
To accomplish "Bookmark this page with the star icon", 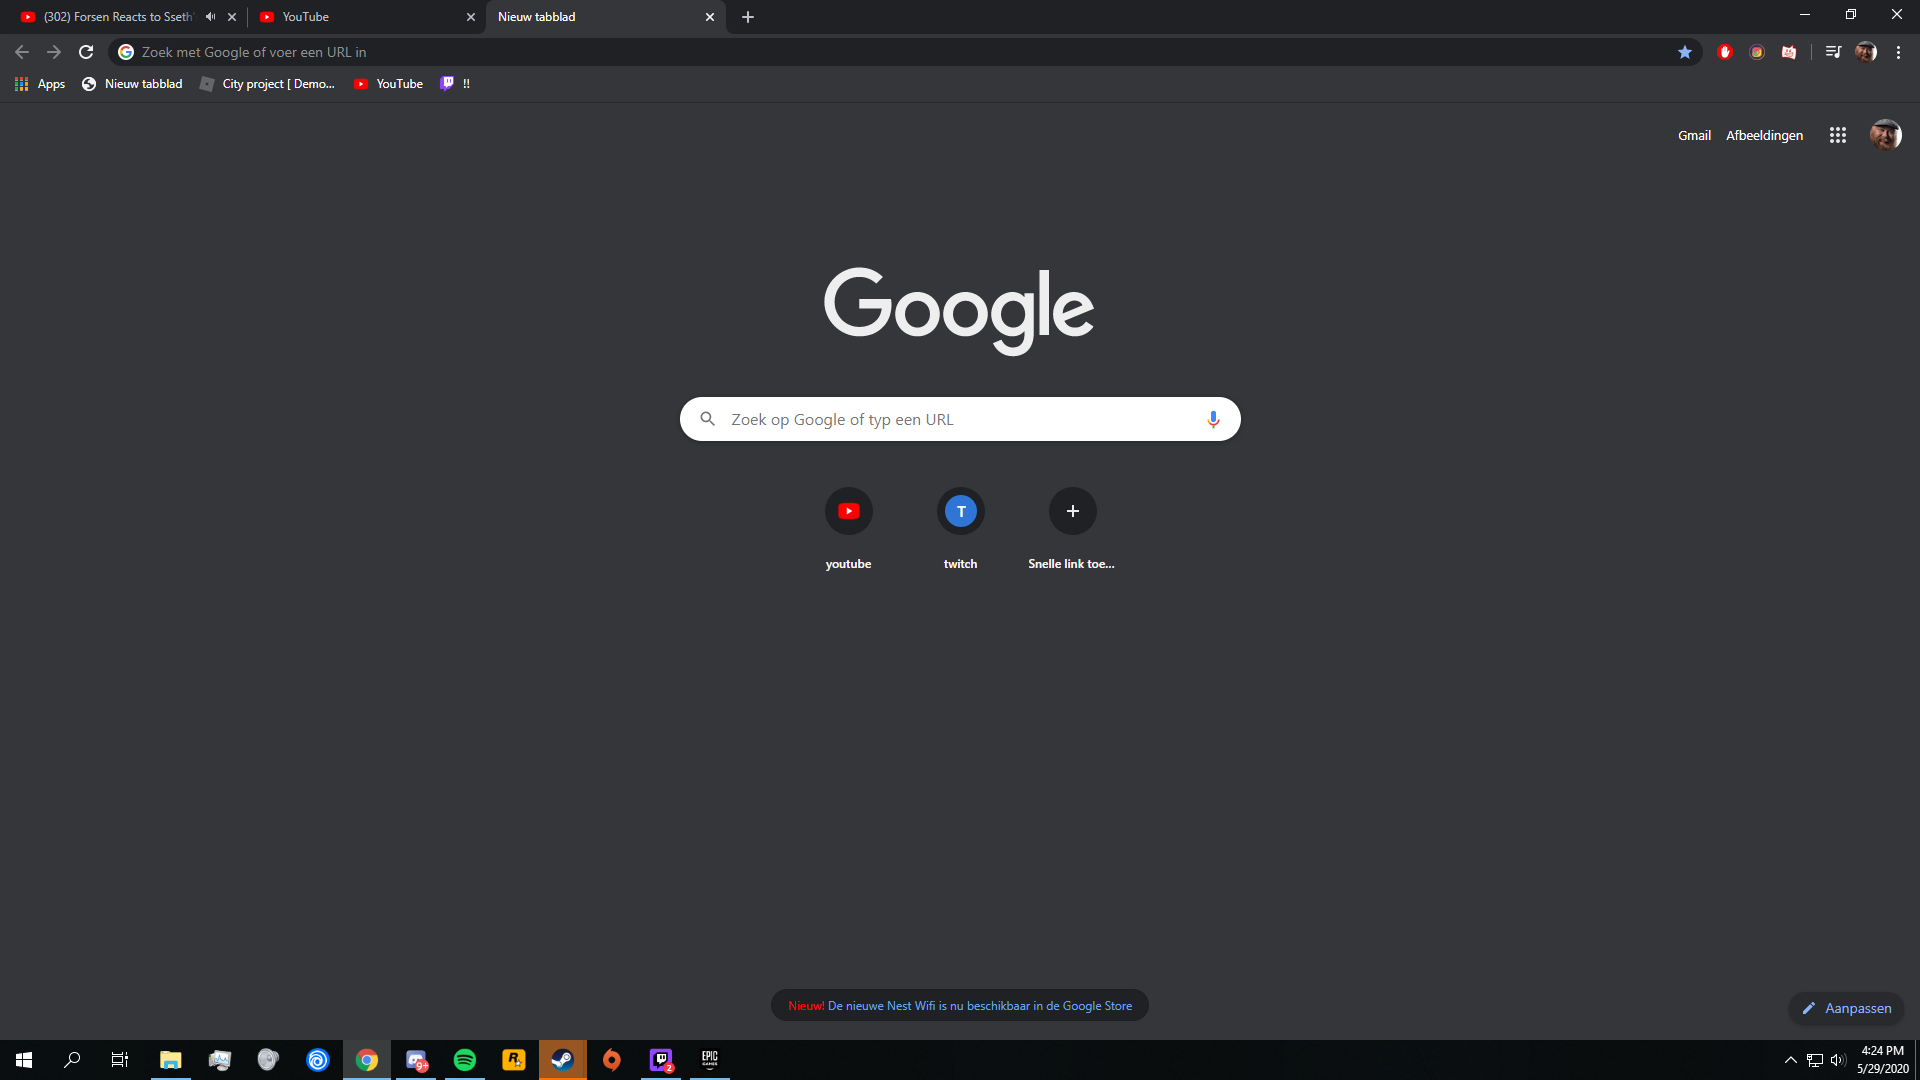I will [1685, 52].
